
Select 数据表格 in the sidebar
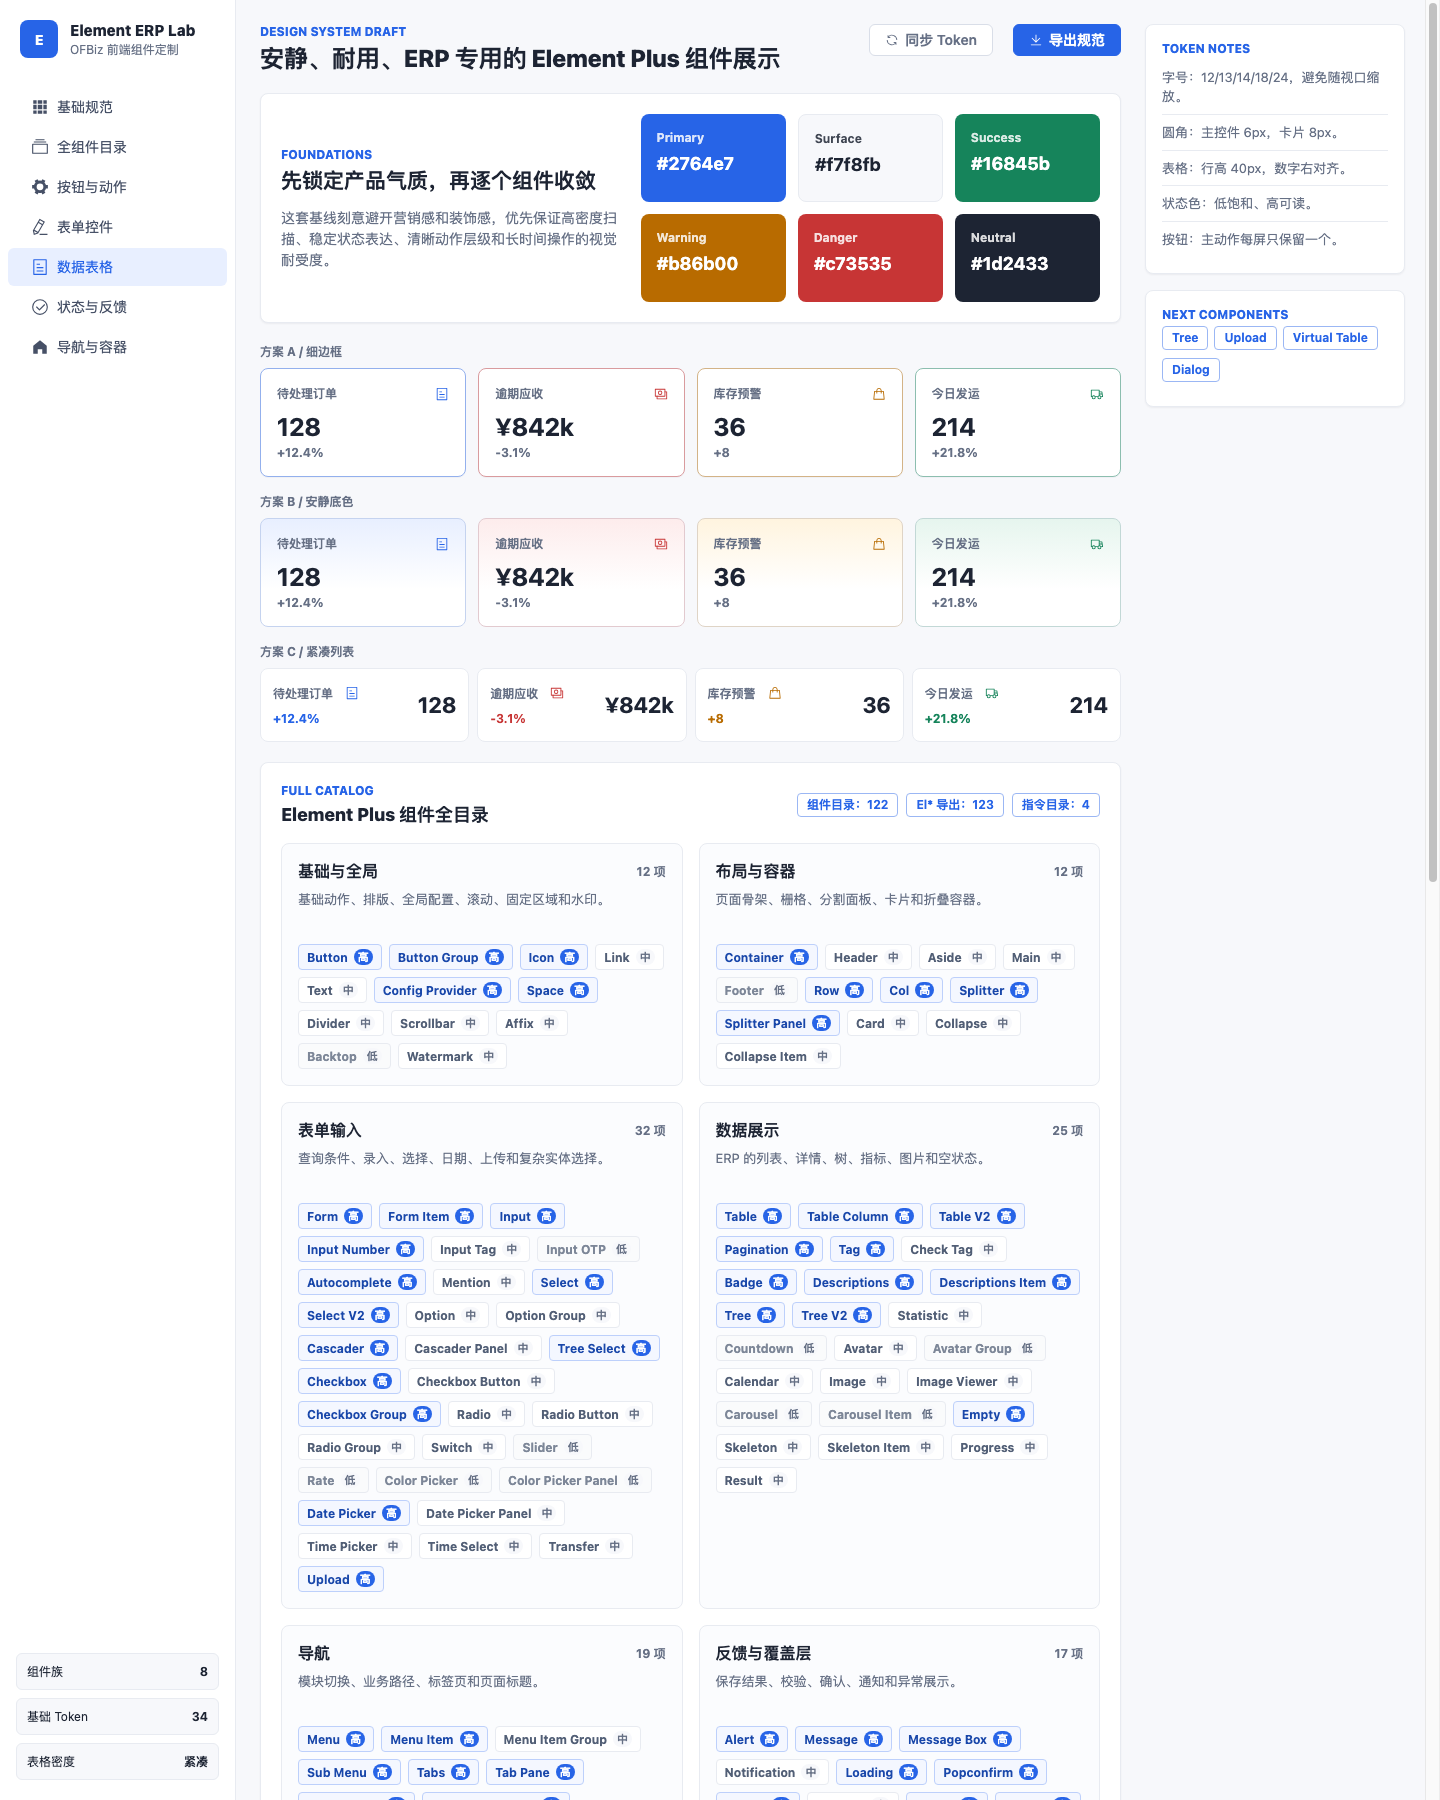117,267
